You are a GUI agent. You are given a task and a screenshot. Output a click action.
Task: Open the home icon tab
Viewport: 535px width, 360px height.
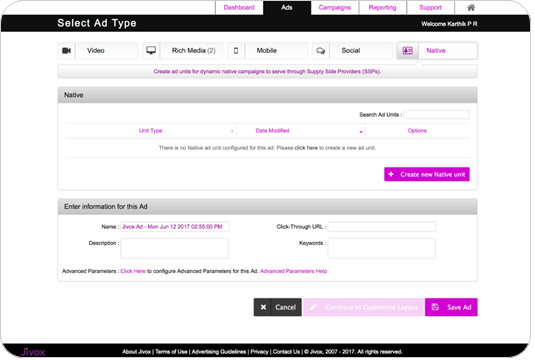pos(471,8)
